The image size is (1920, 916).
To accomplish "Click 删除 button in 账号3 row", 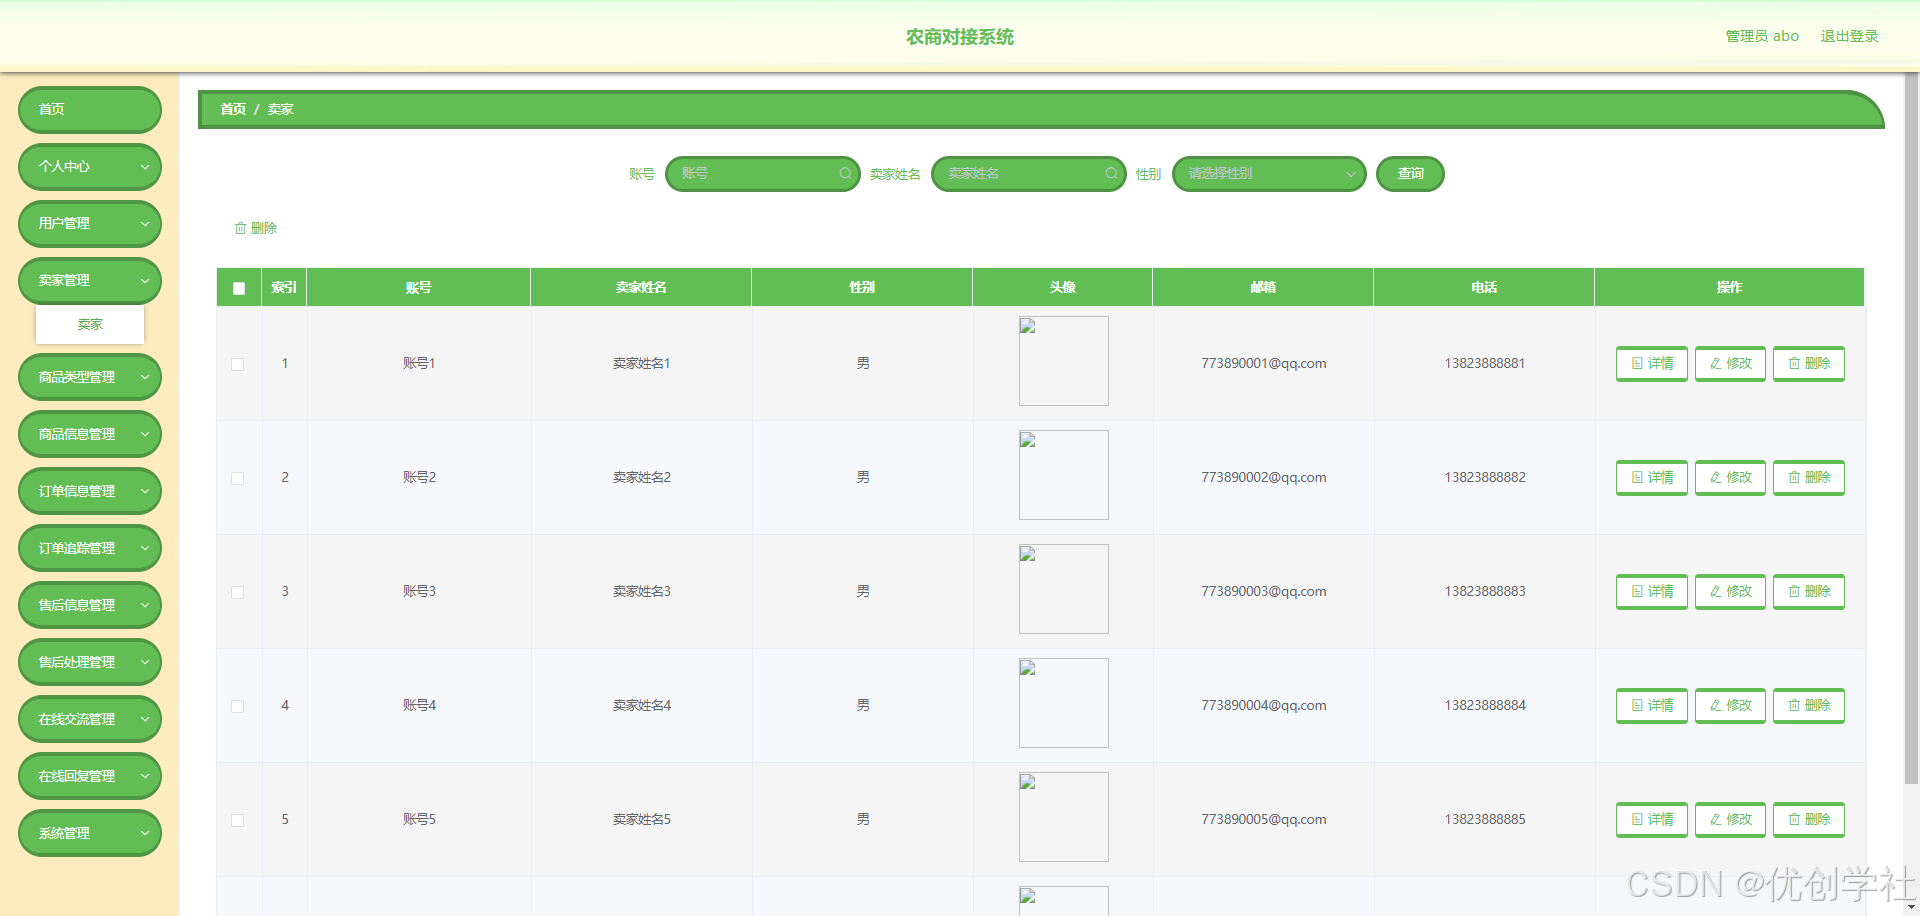I will click(1809, 592).
